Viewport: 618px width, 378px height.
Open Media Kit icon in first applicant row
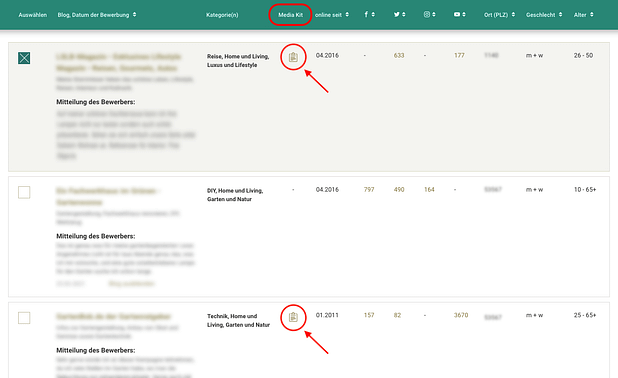(x=293, y=57)
